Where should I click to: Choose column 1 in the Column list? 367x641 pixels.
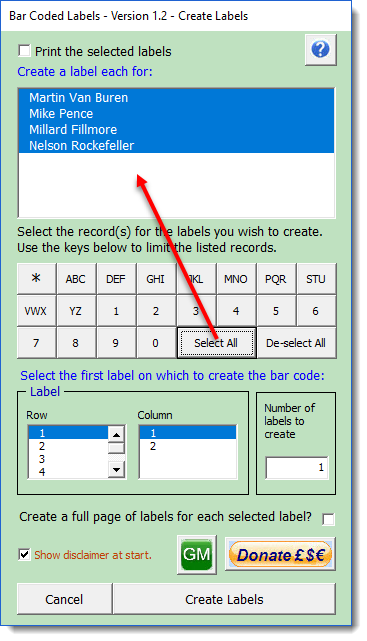[188, 433]
